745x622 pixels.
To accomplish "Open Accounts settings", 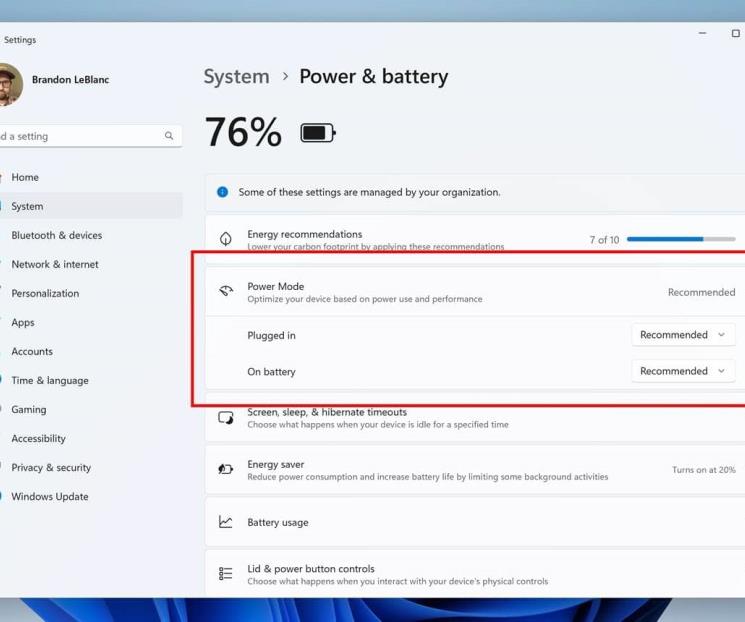I will pos(90,351).
